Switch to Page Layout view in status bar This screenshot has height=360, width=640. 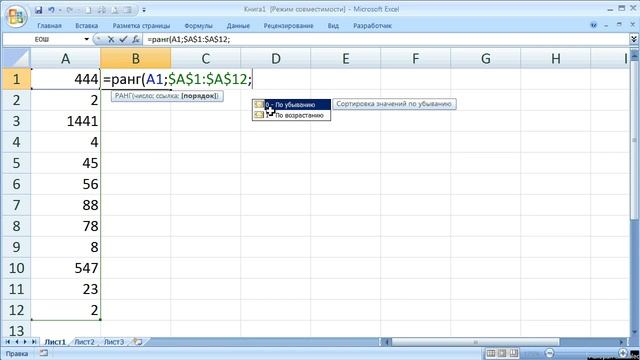[502, 353]
